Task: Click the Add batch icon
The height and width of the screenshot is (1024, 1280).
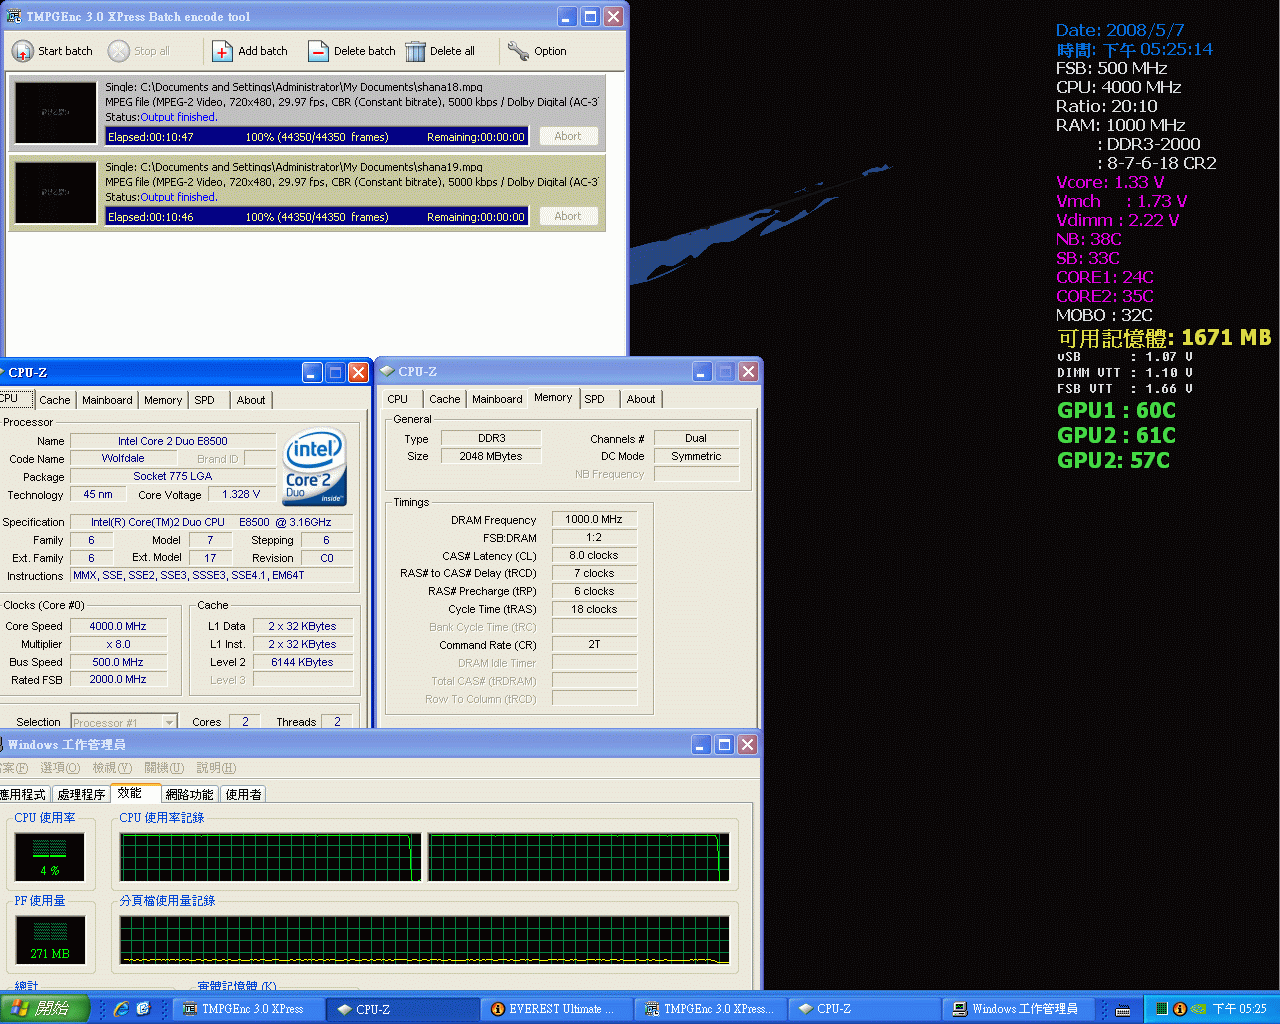Action: (222, 51)
